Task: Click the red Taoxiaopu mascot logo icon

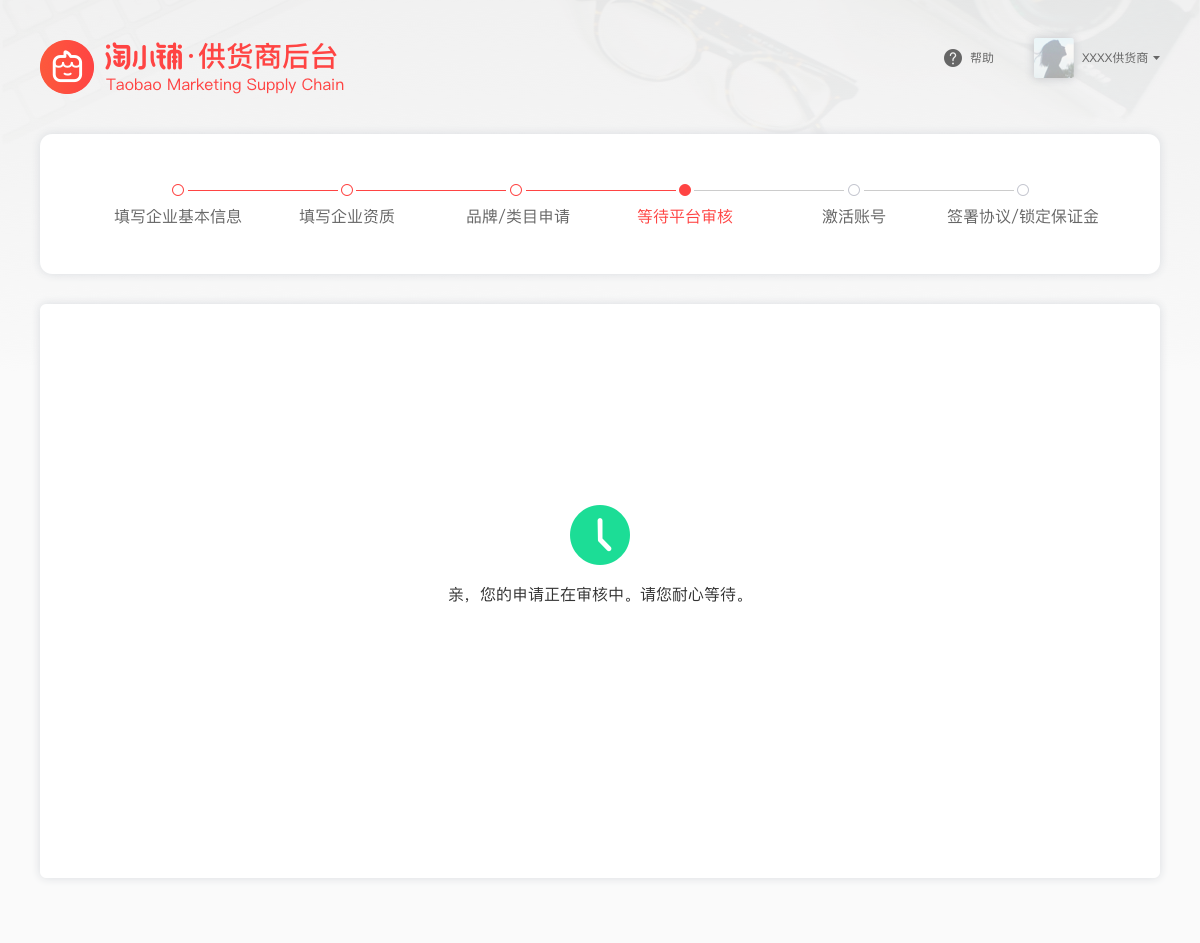Action: [x=67, y=67]
